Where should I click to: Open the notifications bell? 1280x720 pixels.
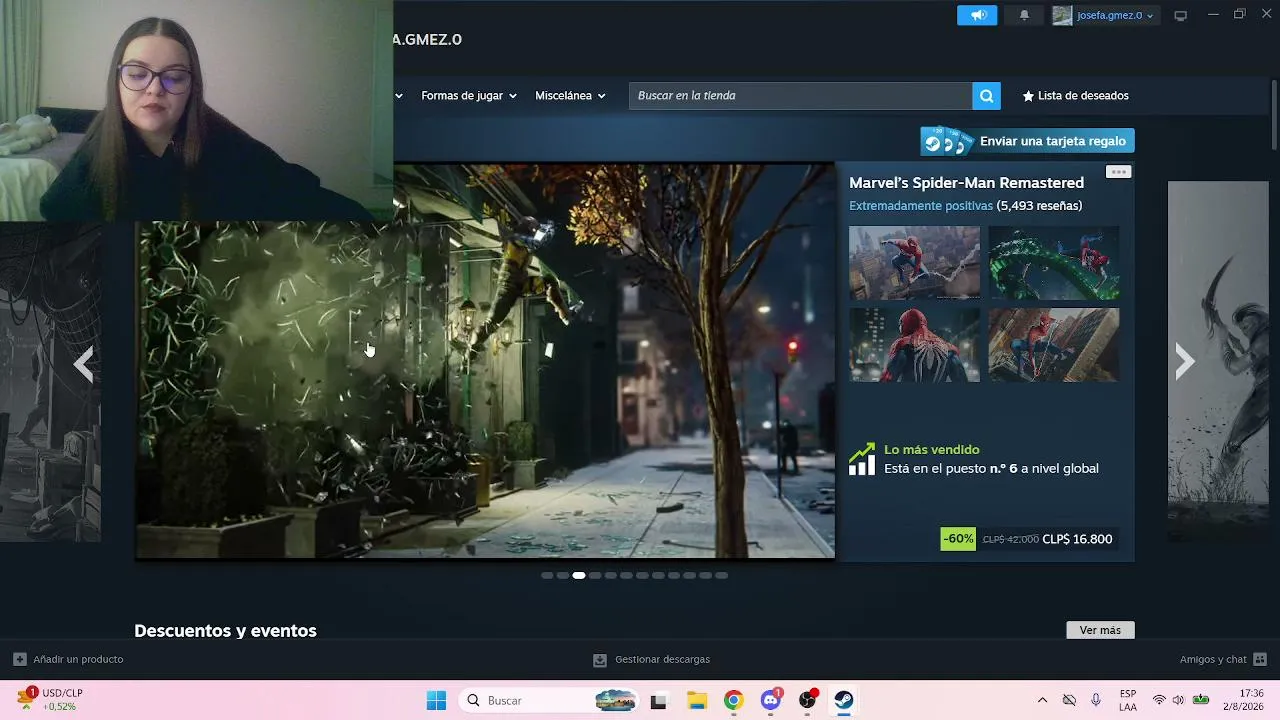point(1024,15)
